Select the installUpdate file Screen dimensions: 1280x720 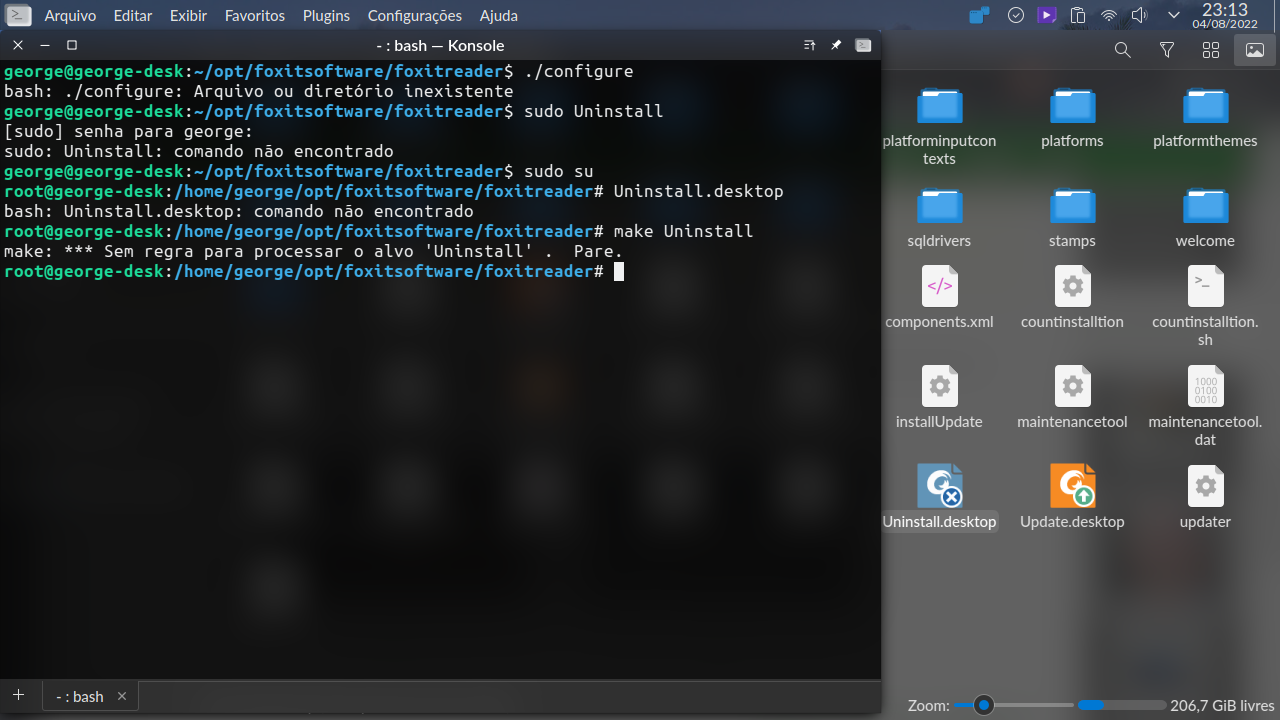pyautogui.click(x=939, y=398)
